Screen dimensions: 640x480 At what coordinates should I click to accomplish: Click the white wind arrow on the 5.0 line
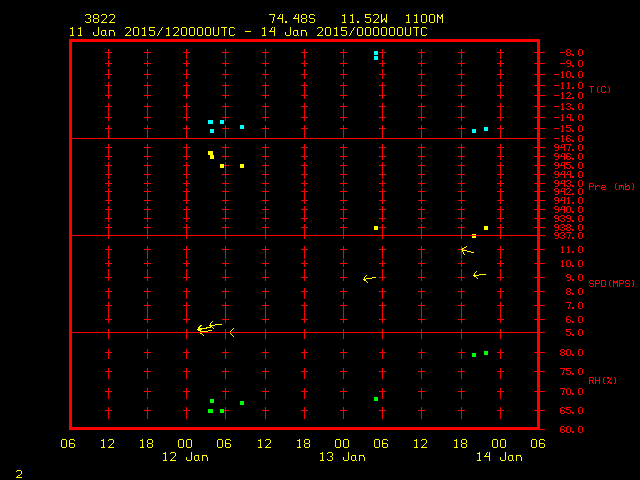(x=231, y=332)
